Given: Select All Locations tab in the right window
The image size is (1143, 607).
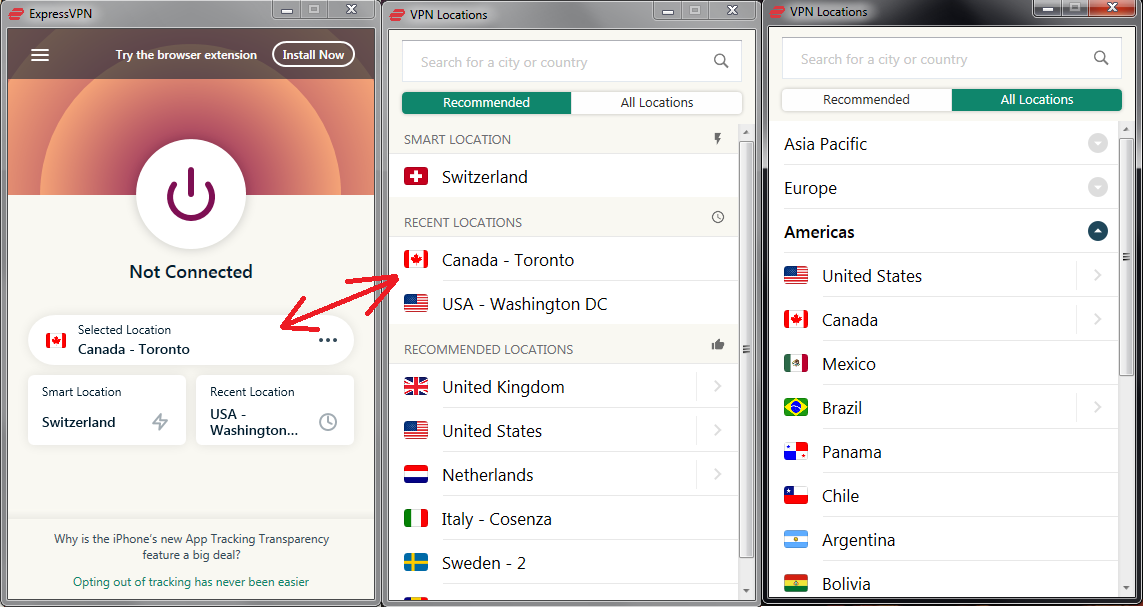Looking at the screenshot, I should [x=1037, y=100].
